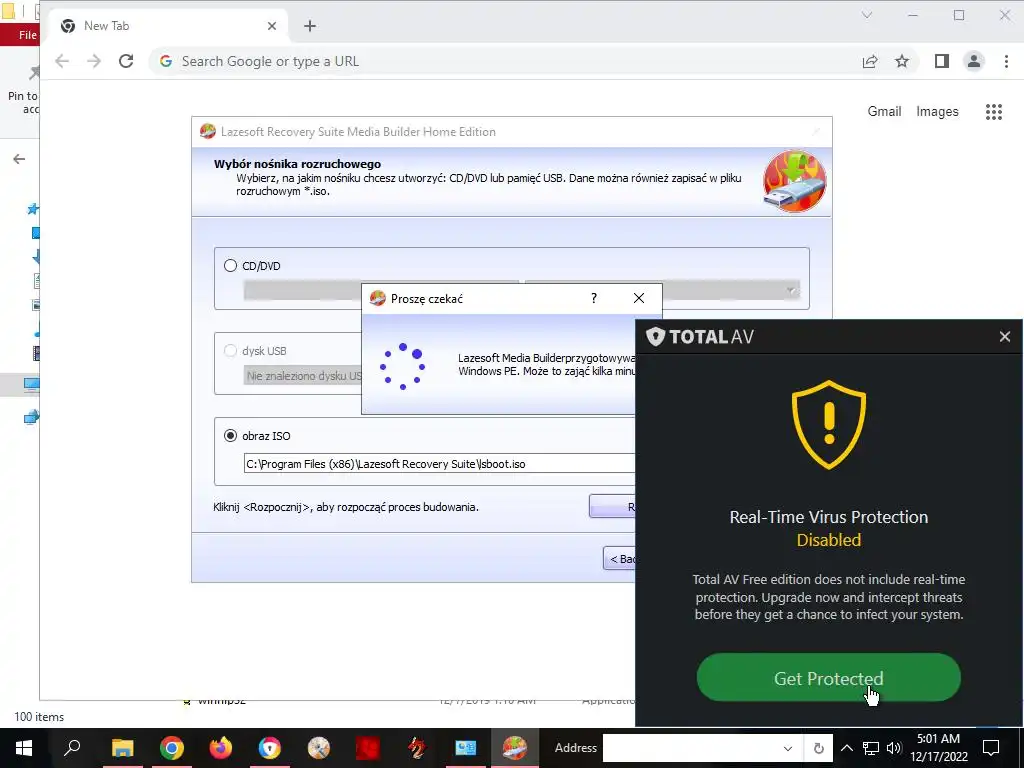Open taskbar search

pos(72,748)
